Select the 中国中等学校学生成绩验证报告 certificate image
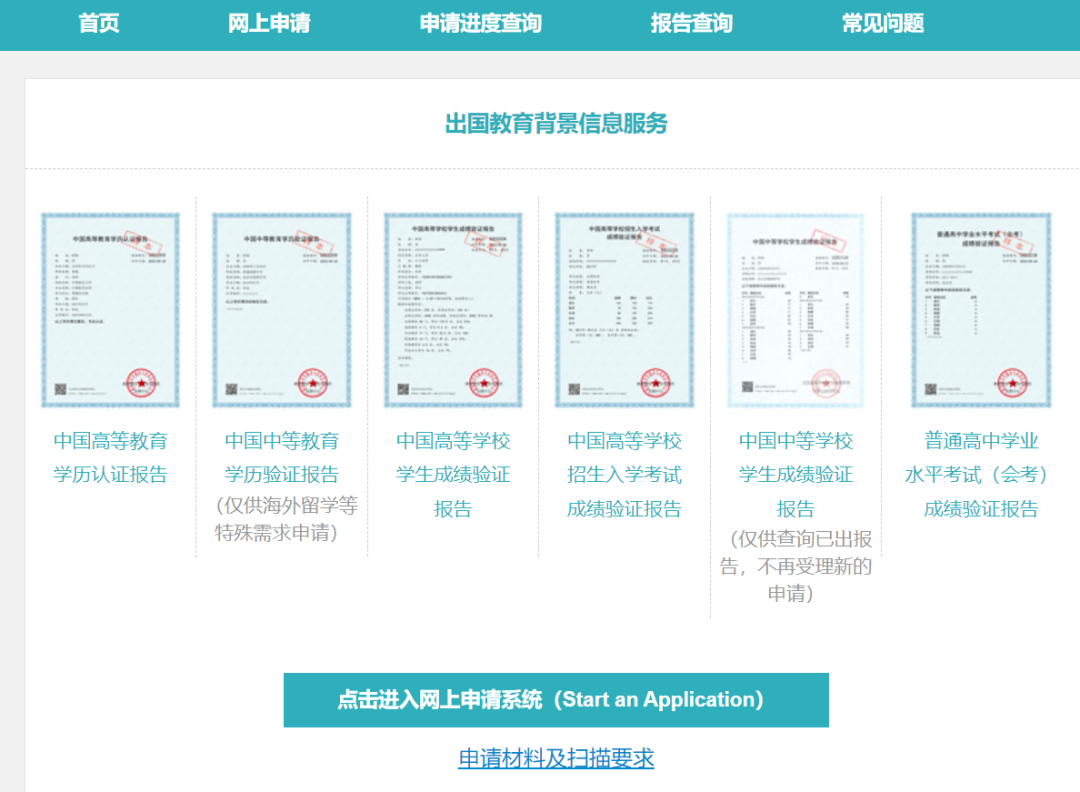1080x792 pixels. pos(796,310)
